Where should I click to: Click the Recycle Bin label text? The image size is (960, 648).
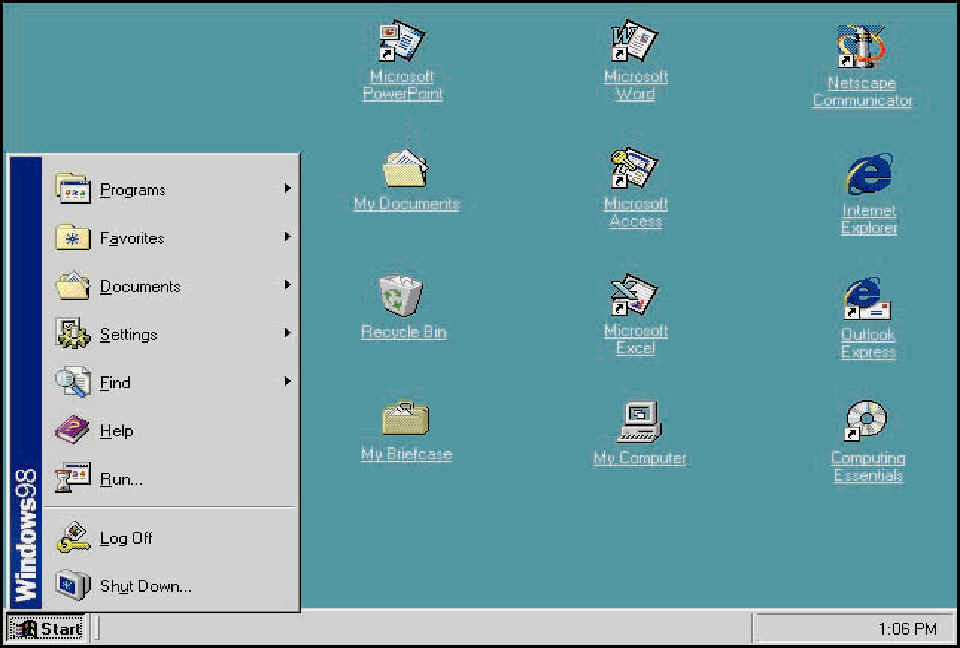(403, 332)
